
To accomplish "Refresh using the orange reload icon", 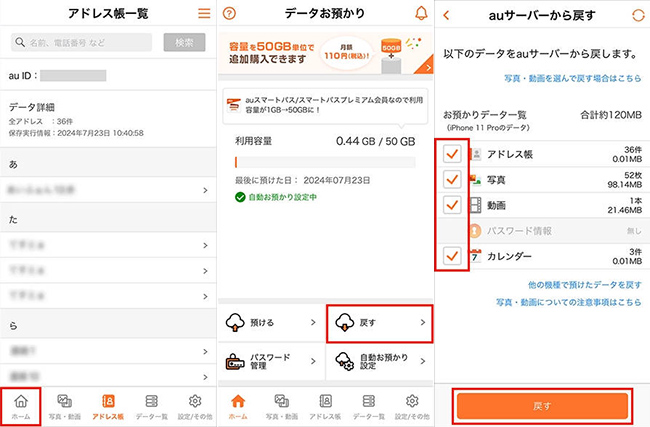I will point(638,15).
